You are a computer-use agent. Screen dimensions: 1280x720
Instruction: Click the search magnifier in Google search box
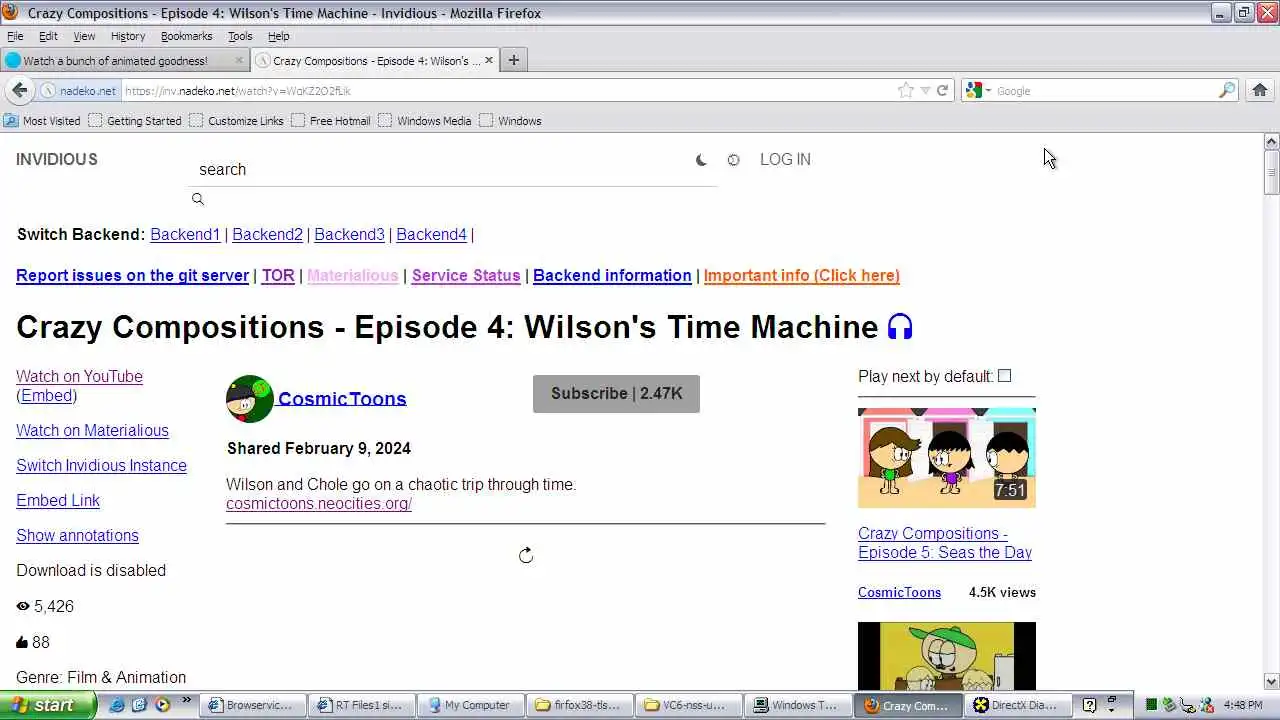(x=1227, y=90)
